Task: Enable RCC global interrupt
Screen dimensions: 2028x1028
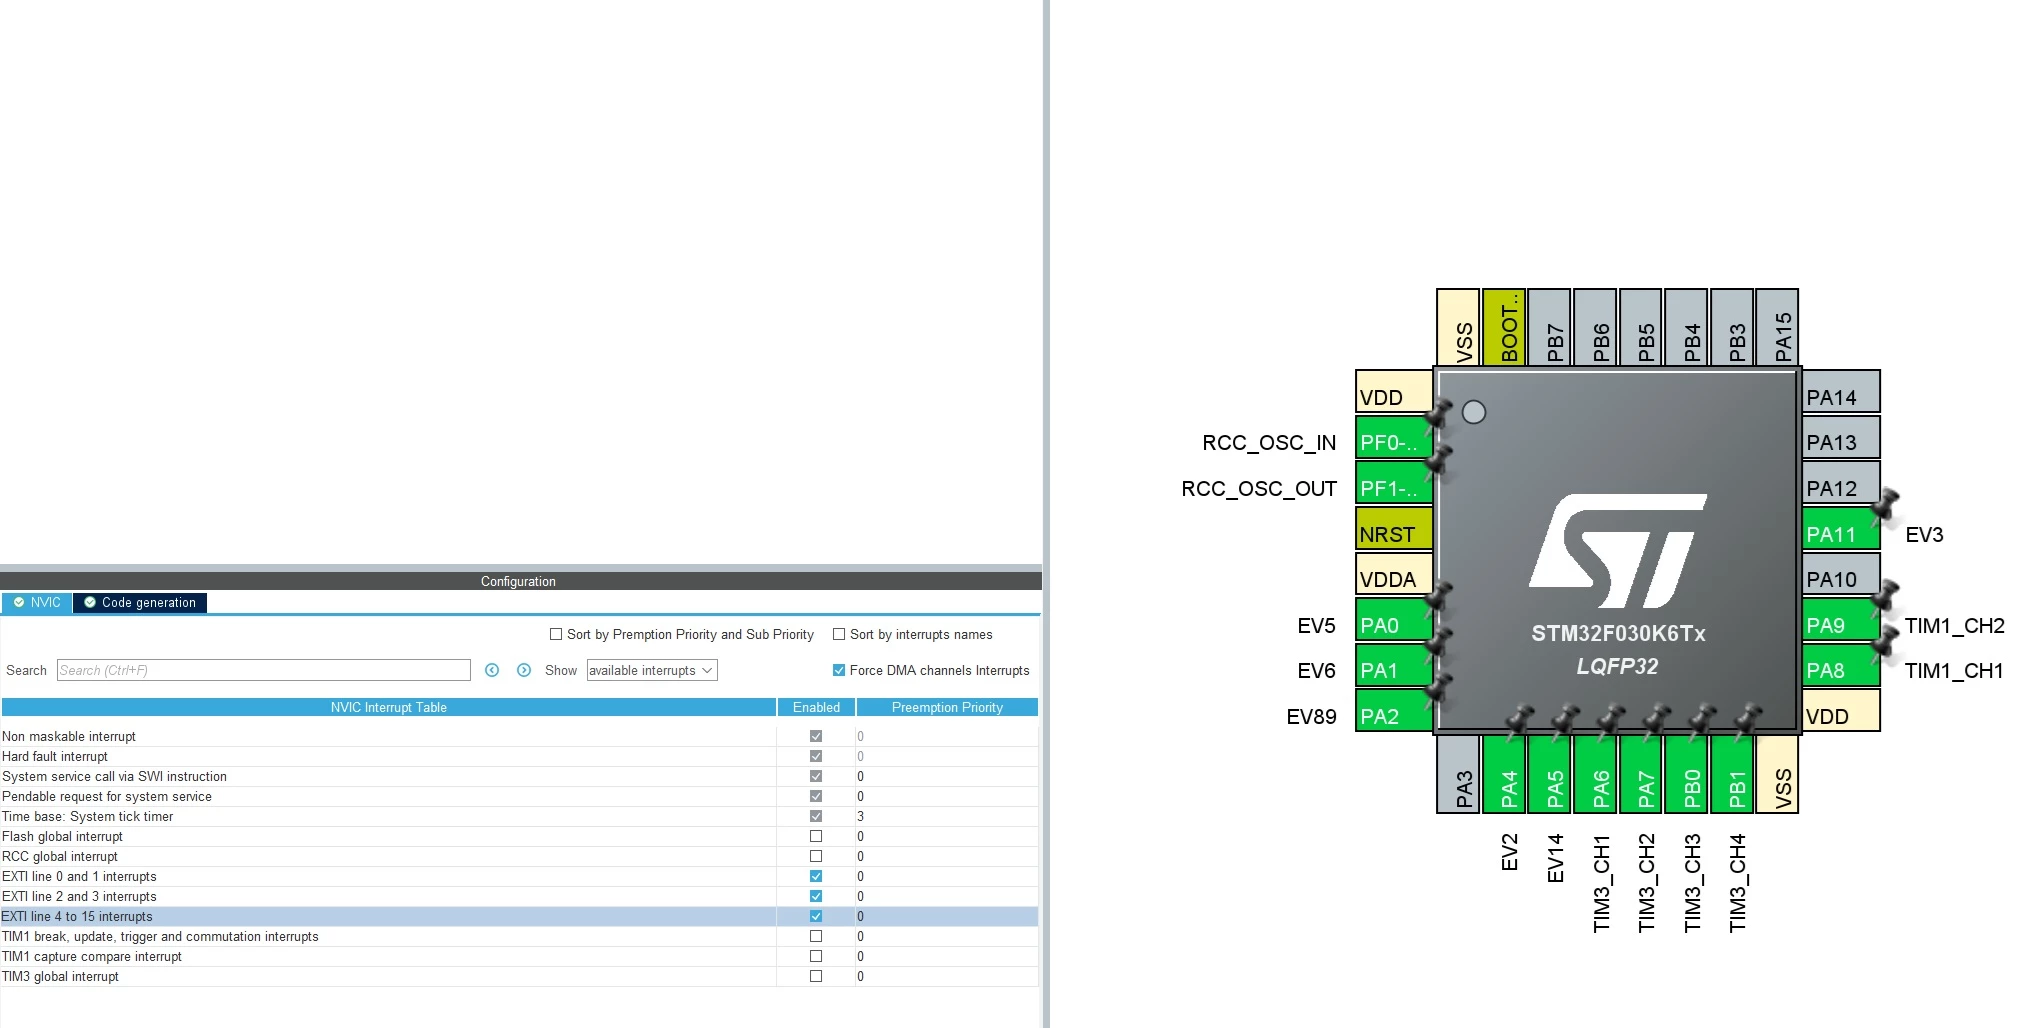Action: pyautogui.click(x=816, y=856)
